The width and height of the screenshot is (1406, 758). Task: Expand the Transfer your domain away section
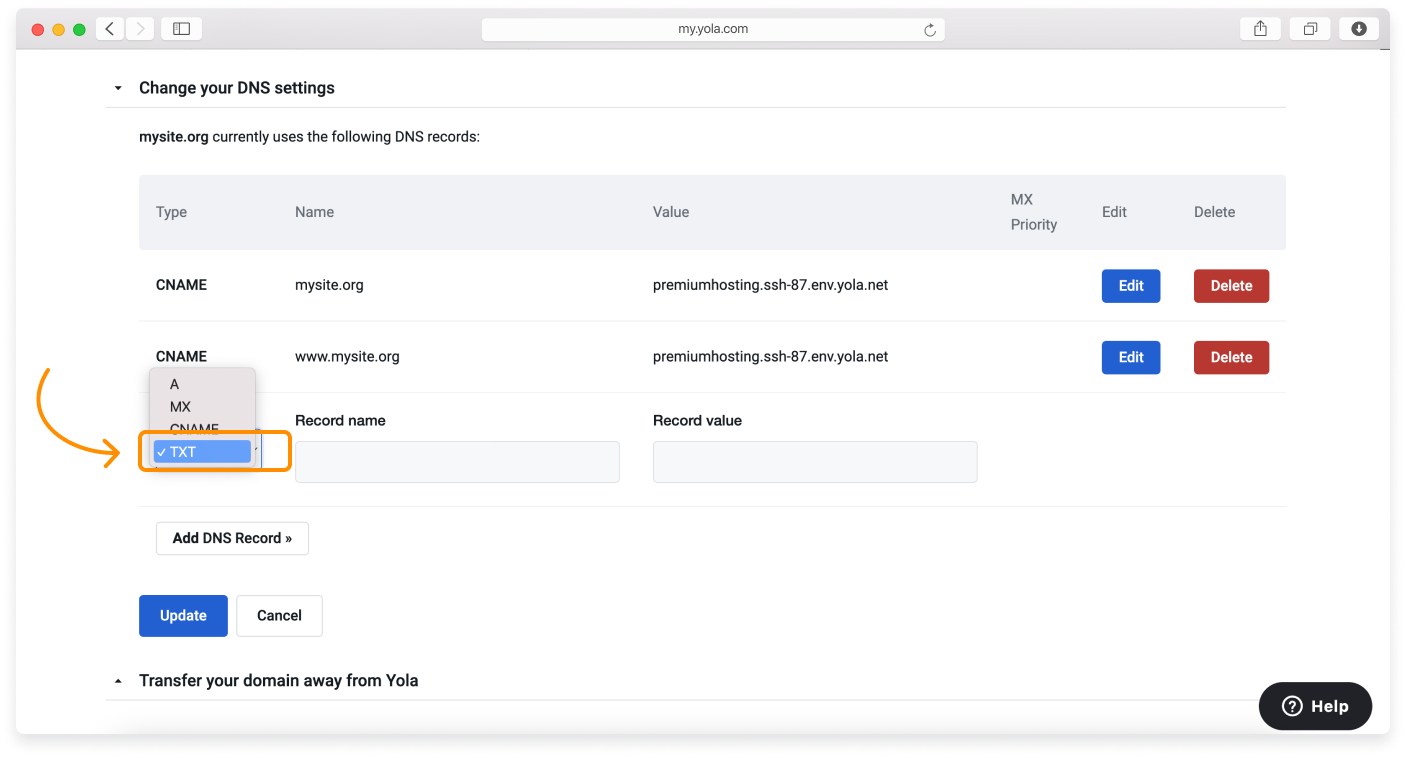point(117,680)
